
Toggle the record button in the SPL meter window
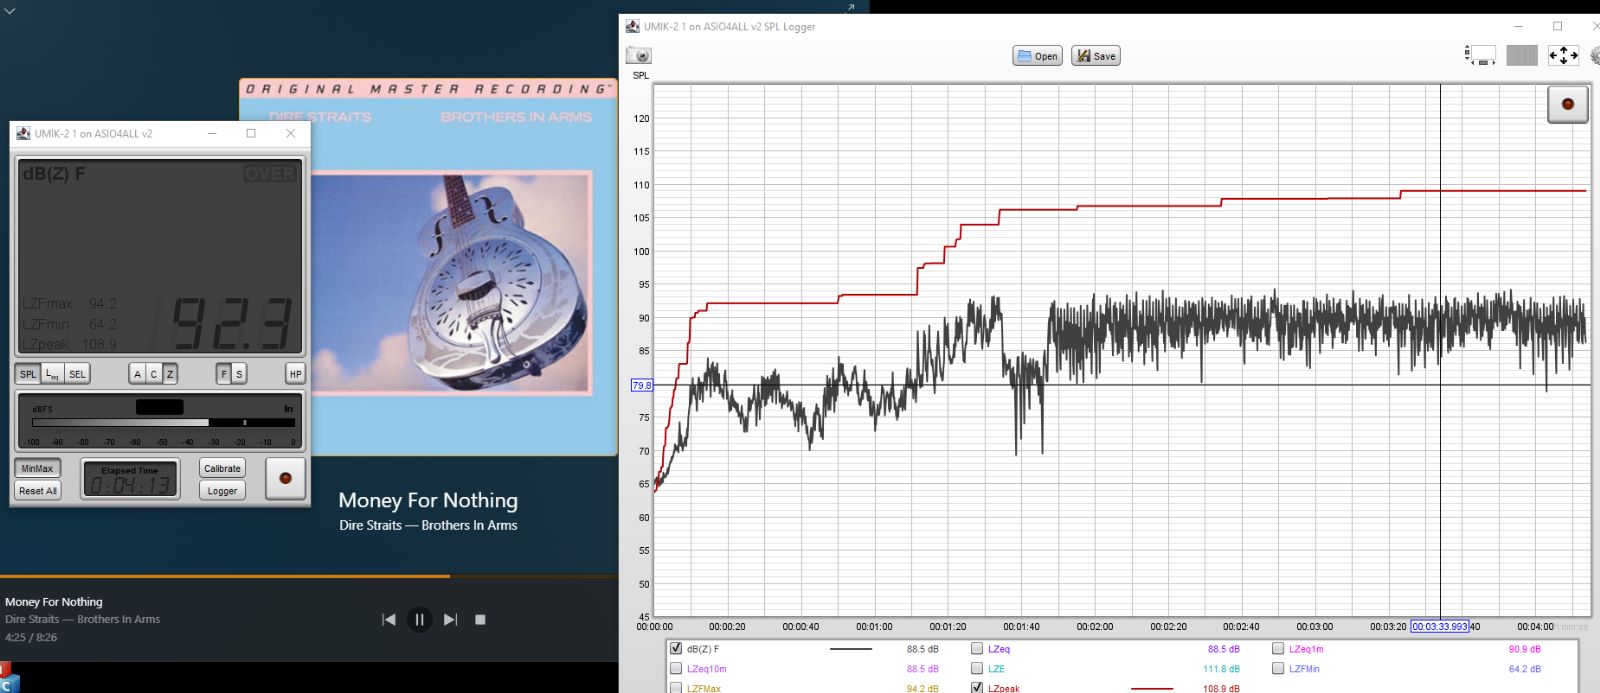(285, 478)
